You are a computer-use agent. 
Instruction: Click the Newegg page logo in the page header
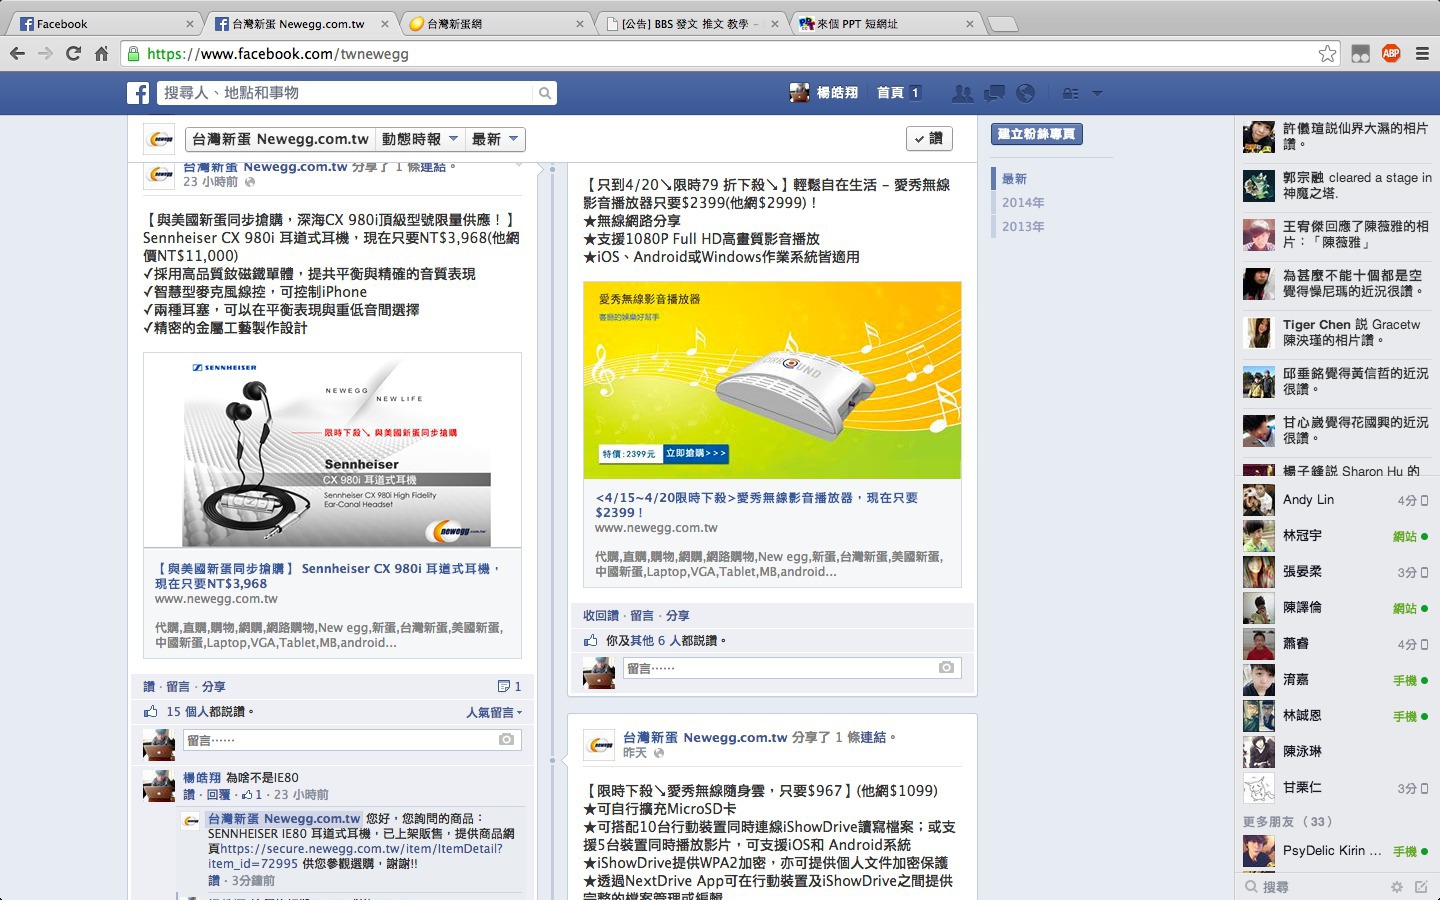[159, 139]
